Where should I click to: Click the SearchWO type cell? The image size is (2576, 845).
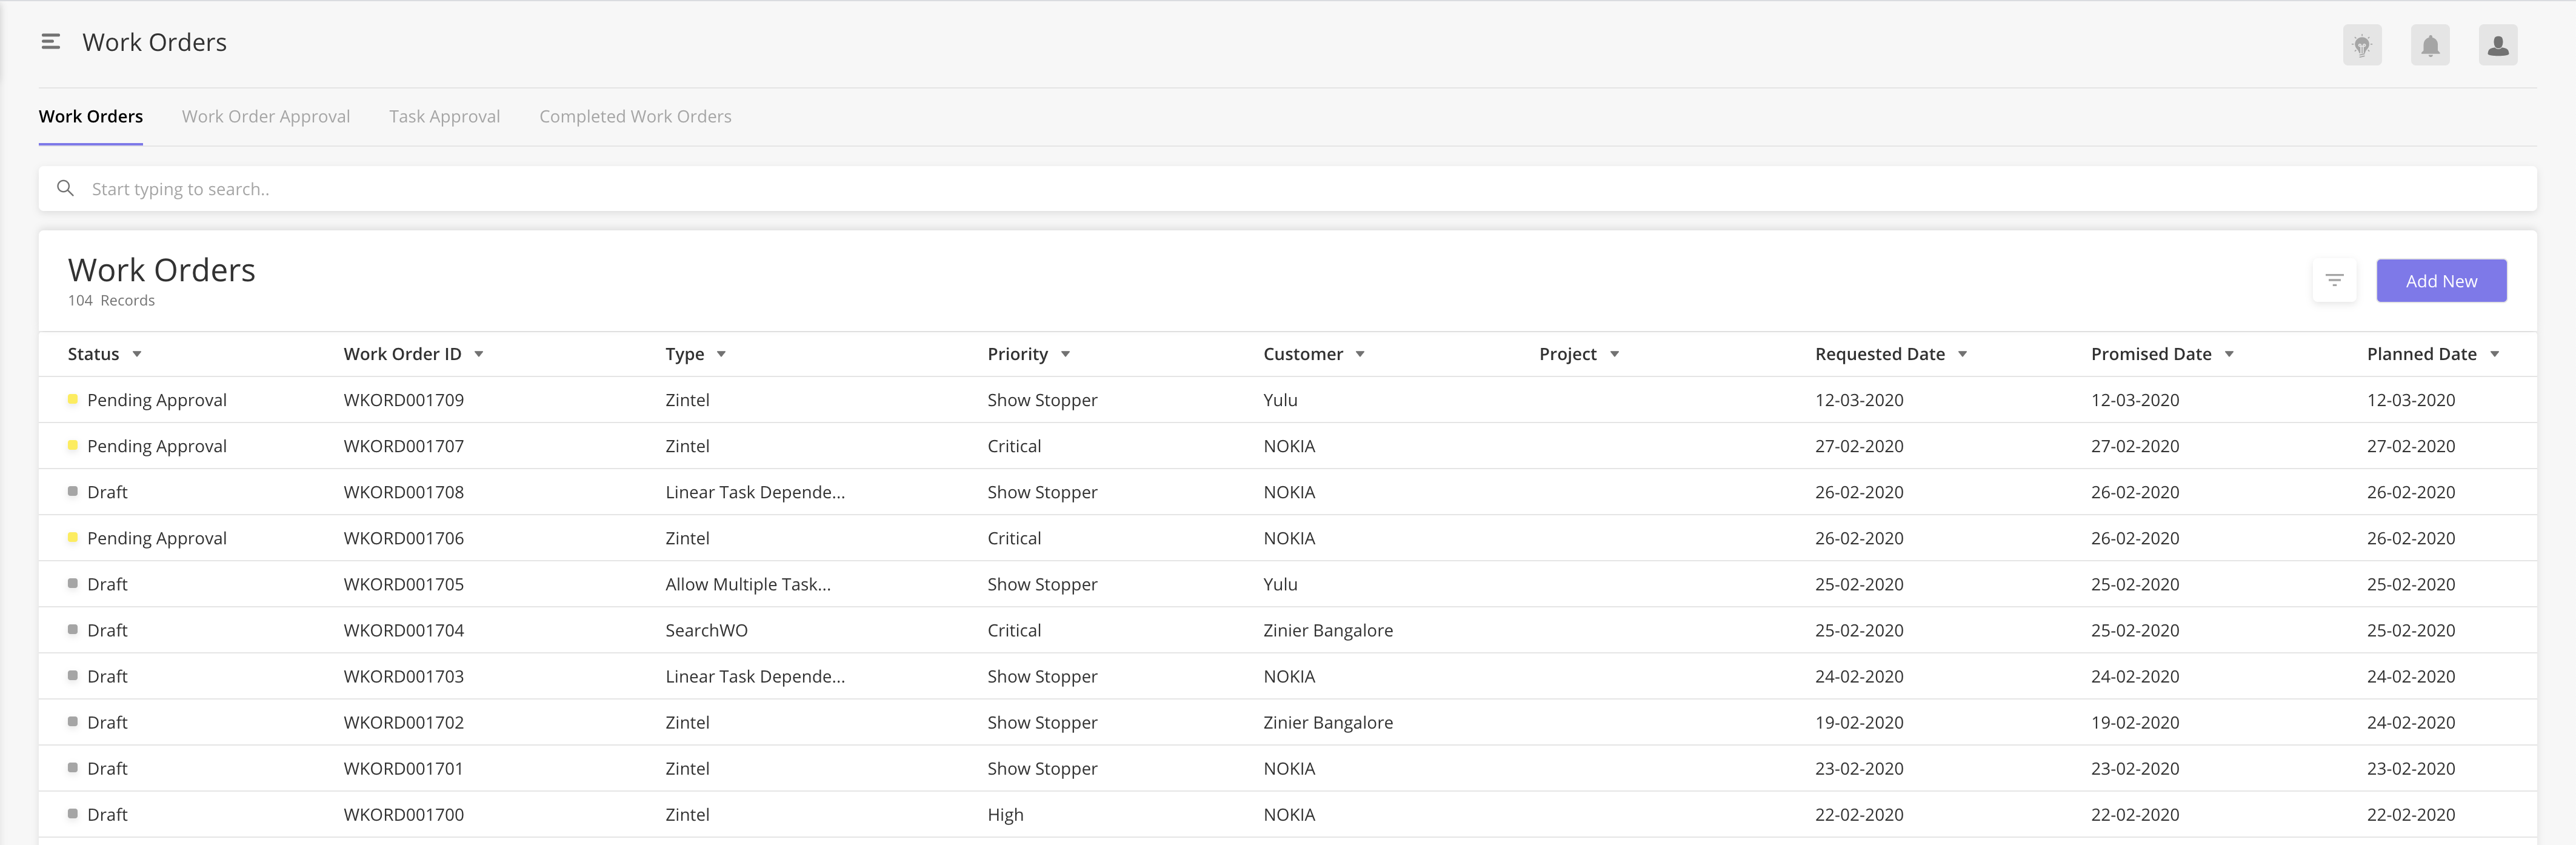pos(706,630)
